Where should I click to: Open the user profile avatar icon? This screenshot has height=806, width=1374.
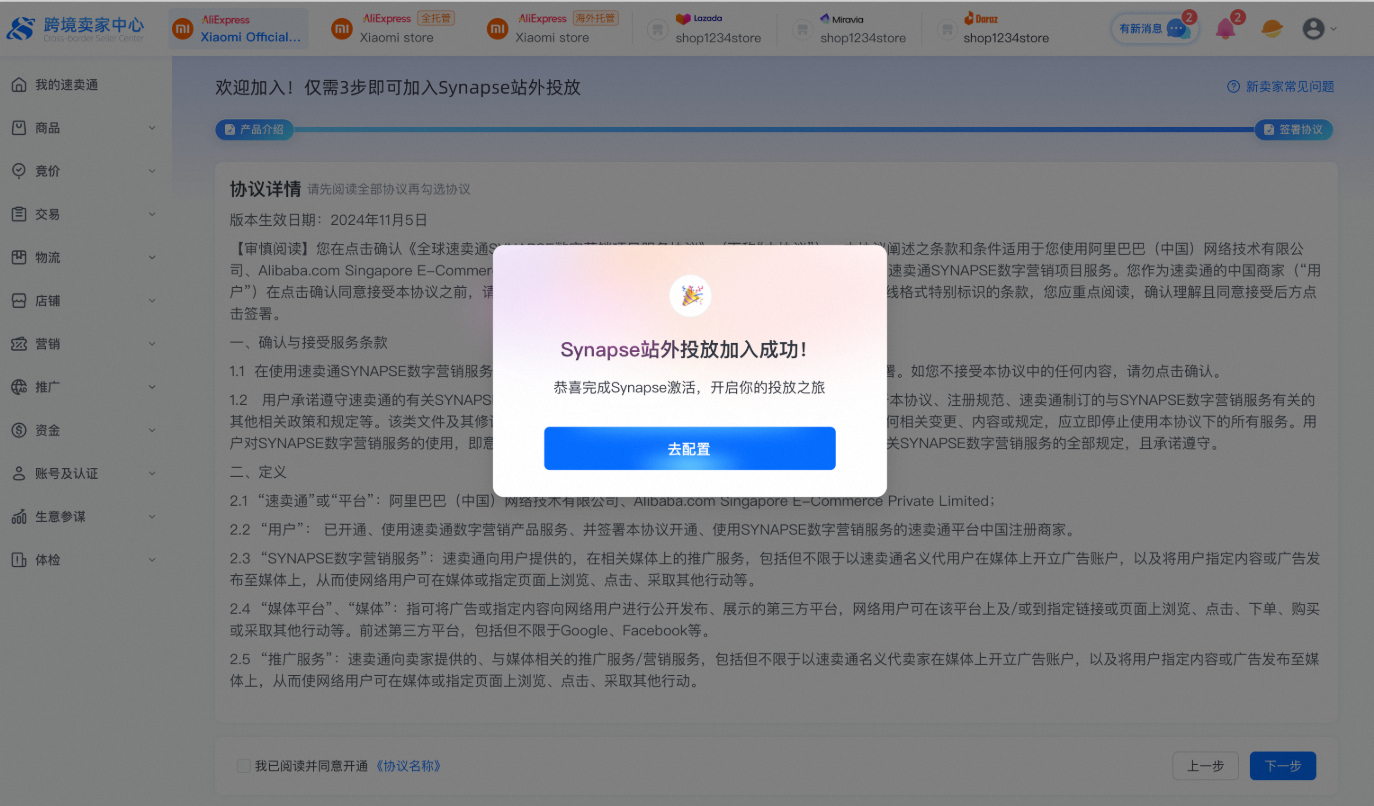[x=1313, y=29]
